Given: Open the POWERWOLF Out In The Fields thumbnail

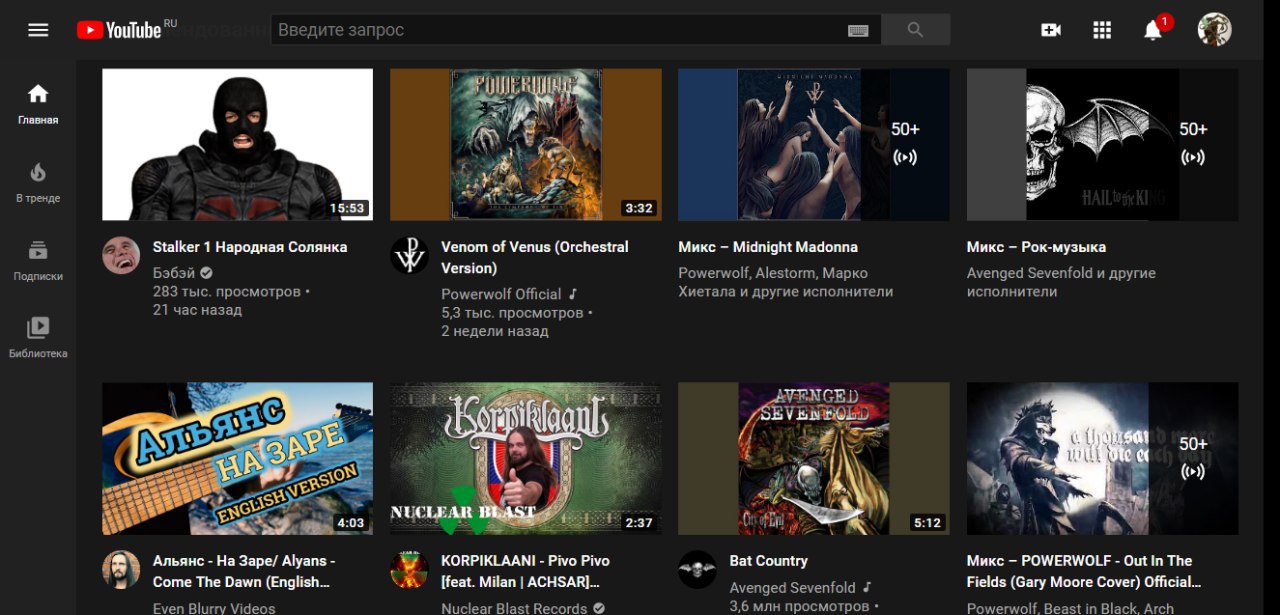Looking at the screenshot, I should pos(1102,458).
